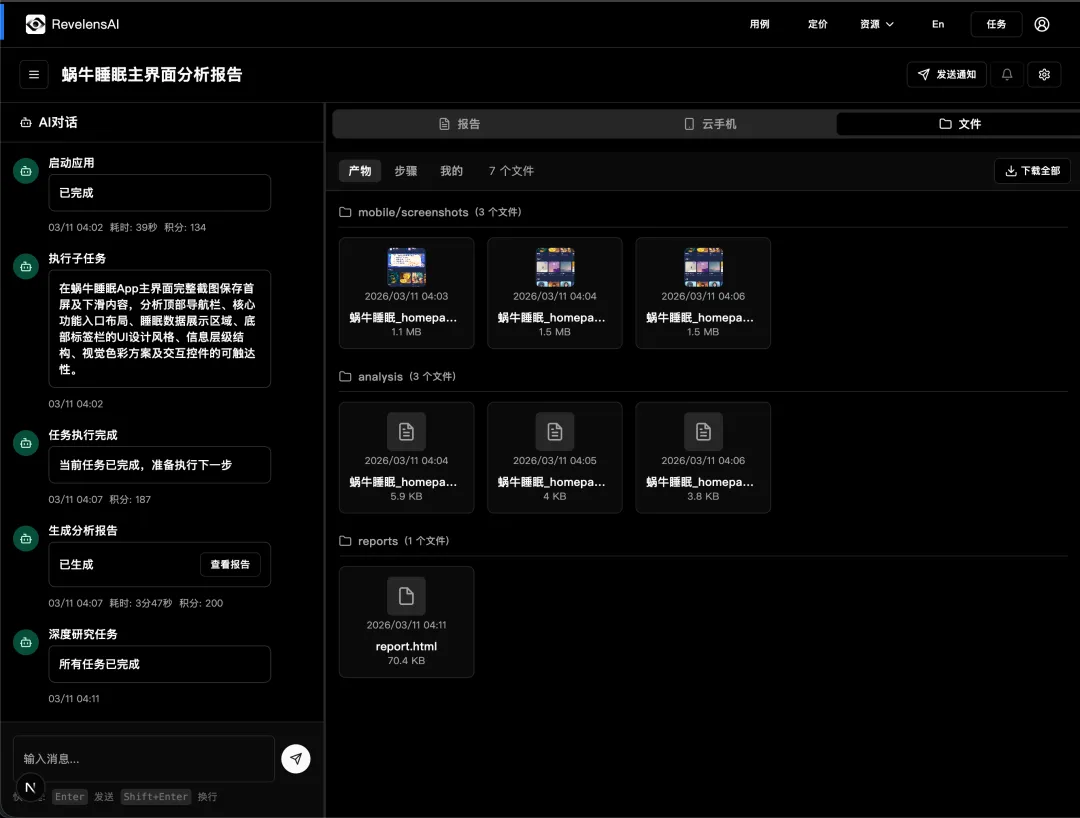Switch to the 报告 tab
This screenshot has height=818, width=1080.
(459, 124)
